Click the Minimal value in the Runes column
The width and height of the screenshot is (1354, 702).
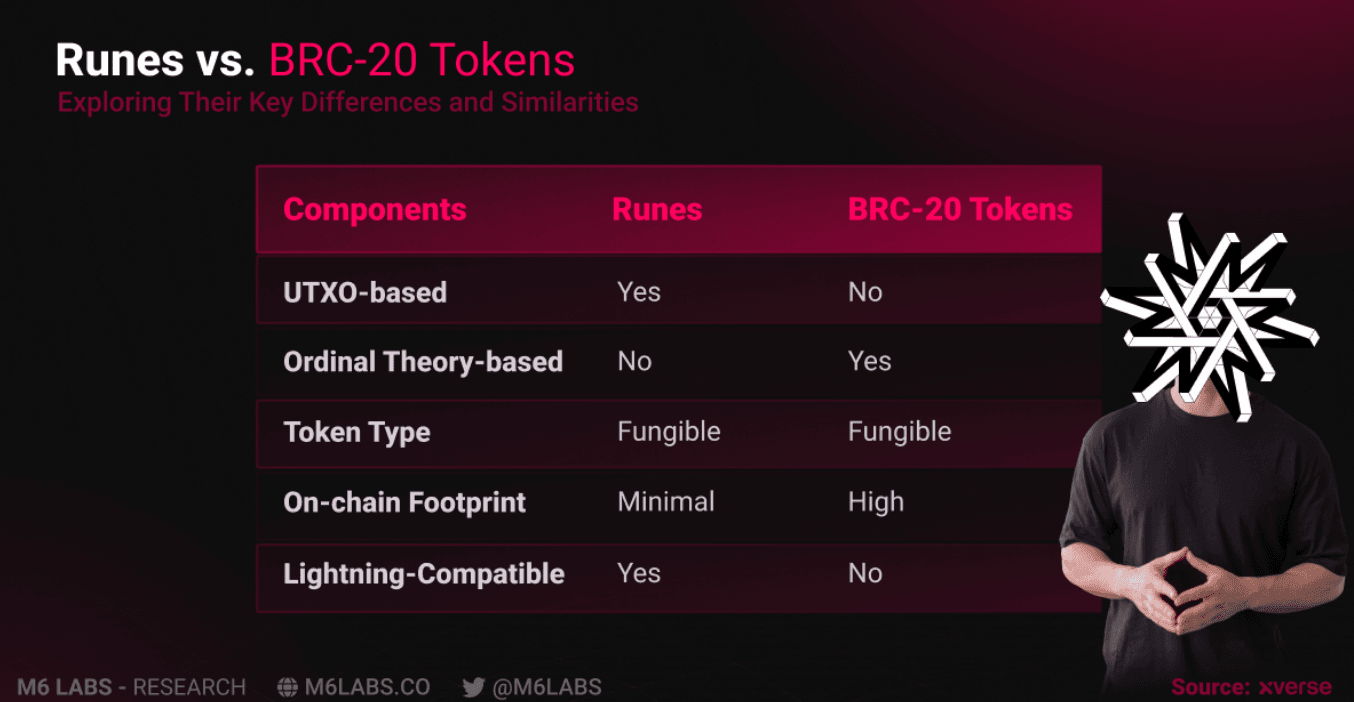pyautogui.click(x=666, y=502)
